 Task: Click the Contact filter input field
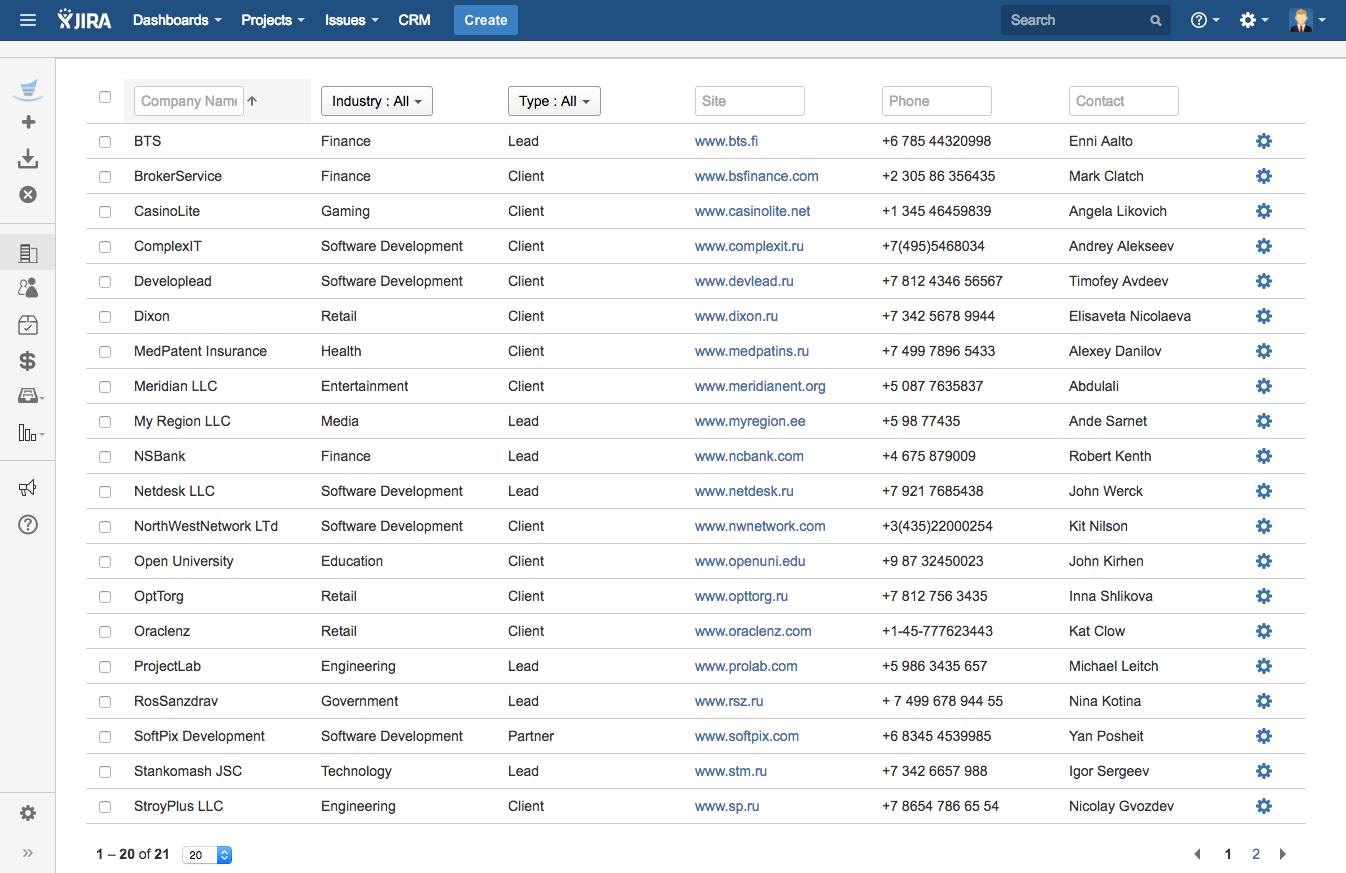tap(1123, 101)
